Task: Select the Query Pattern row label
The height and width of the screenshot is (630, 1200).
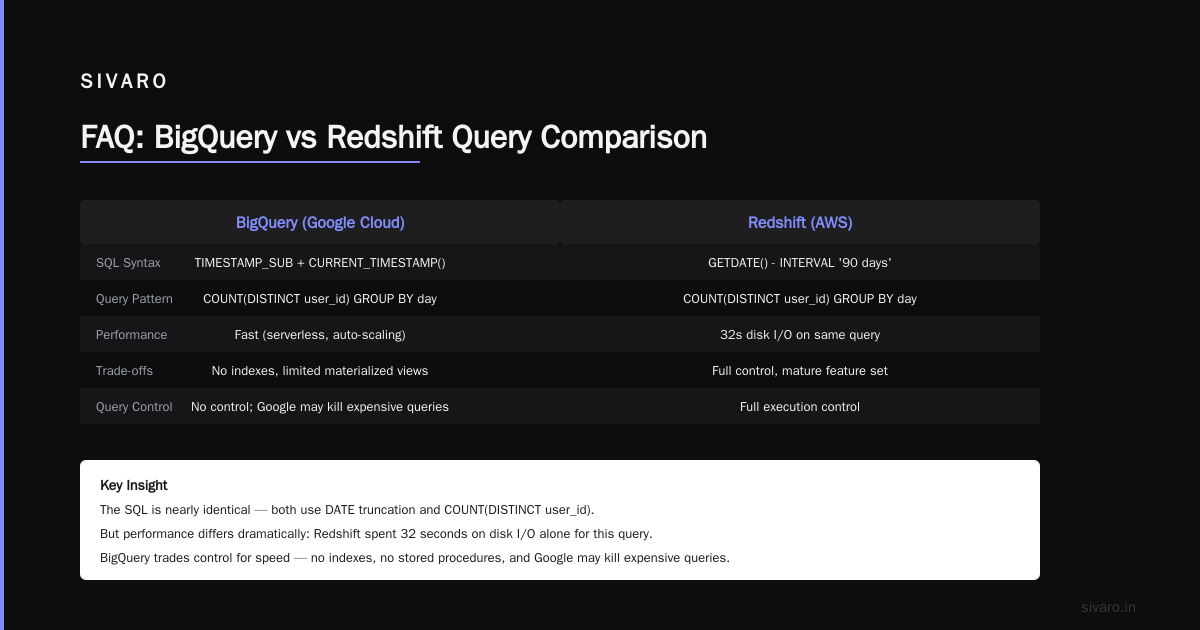Action: click(x=134, y=298)
